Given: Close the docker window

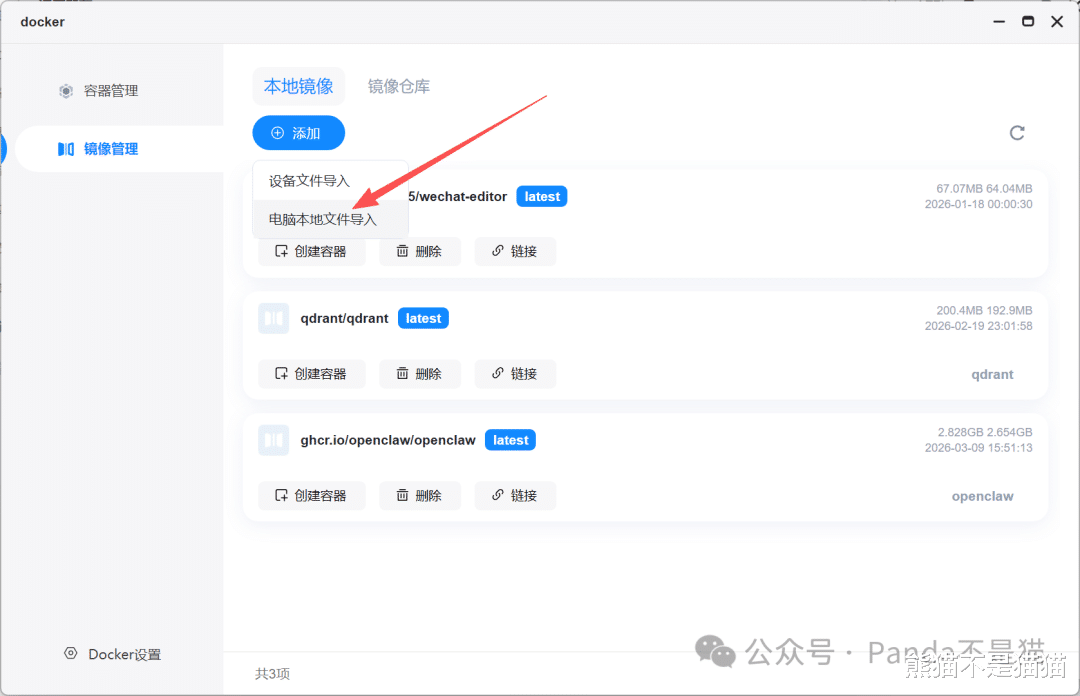Looking at the screenshot, I should coord(1057,21).
